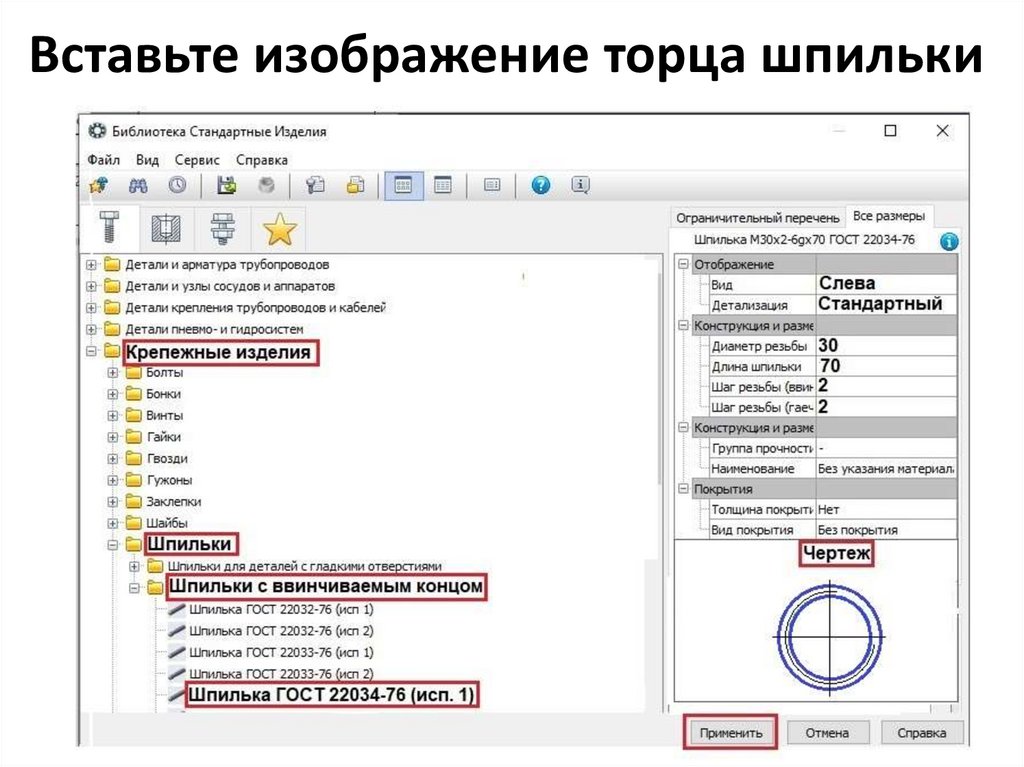Activate the binoculars search tool
Screen dimensions: 1024x767
tap(140, 185)
